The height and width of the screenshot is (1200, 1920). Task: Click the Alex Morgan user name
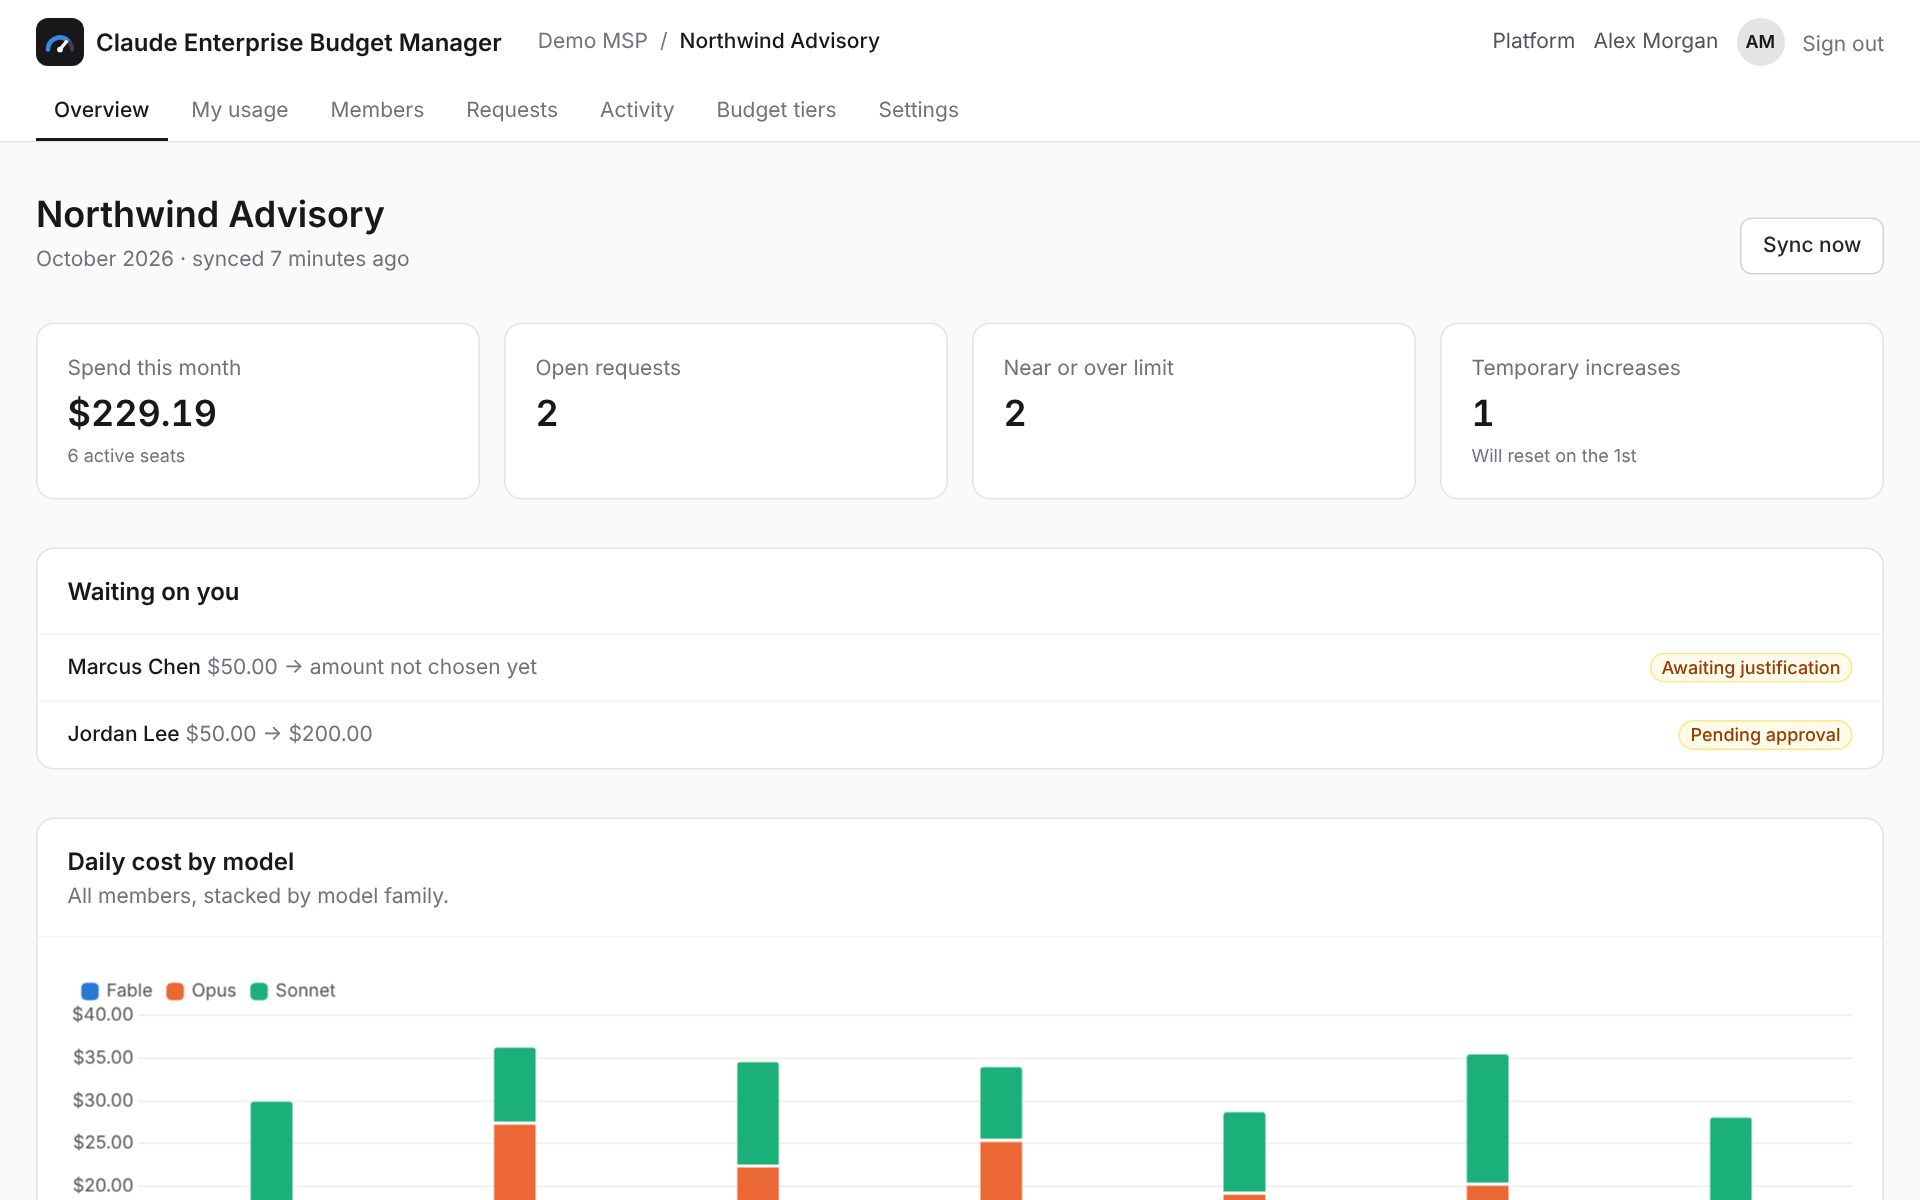click(1655, 41)
